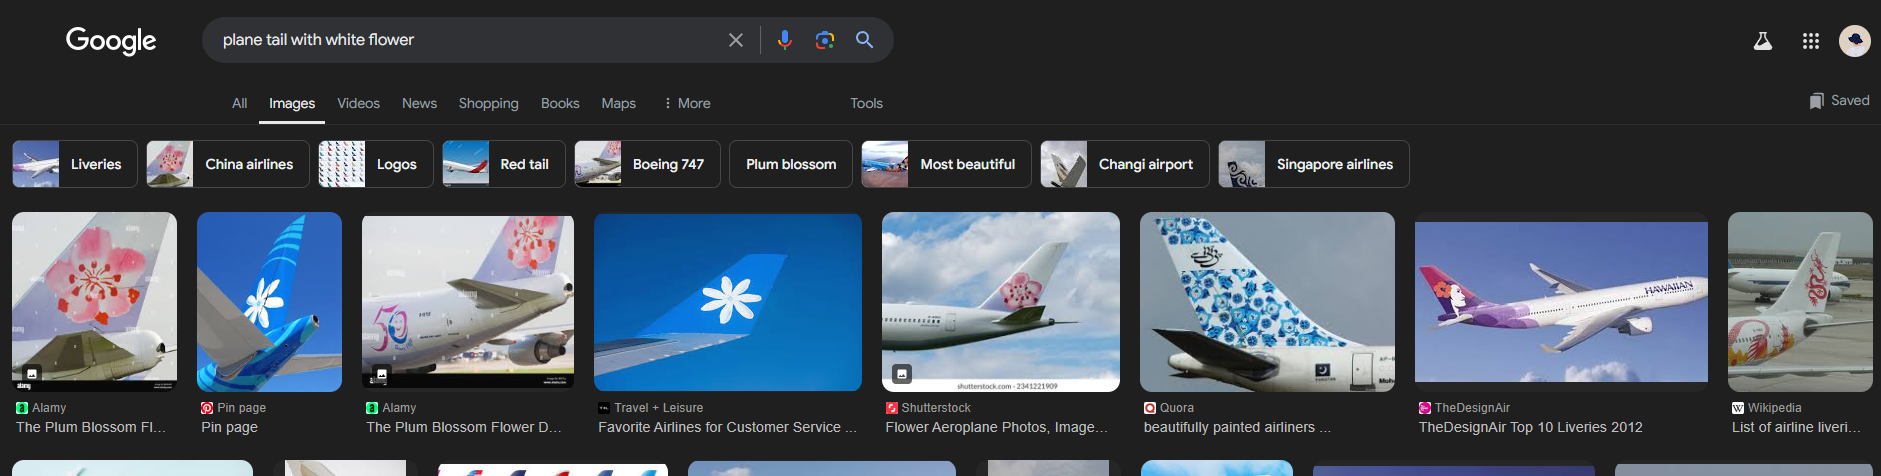Viewport: 1881px width, 476px height.
Task: Select the Plum blossom filter chip
Action: [790, 164]
